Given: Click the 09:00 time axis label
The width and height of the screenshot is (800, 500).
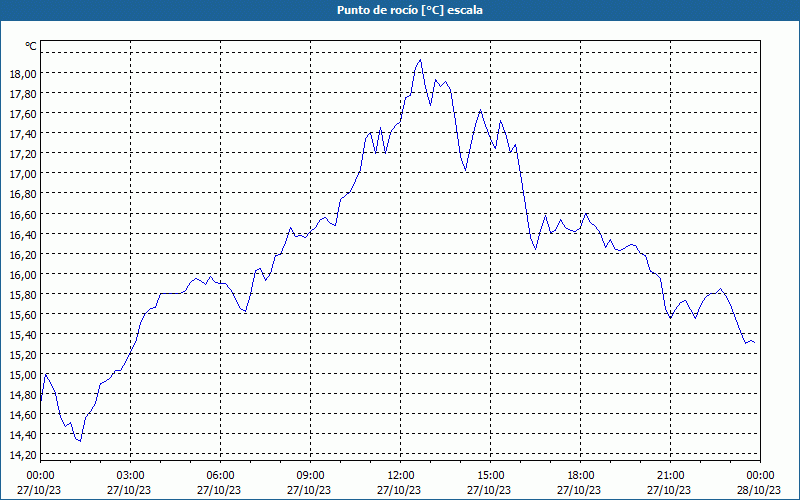Looking at the screenshot, I should point(310,476).
